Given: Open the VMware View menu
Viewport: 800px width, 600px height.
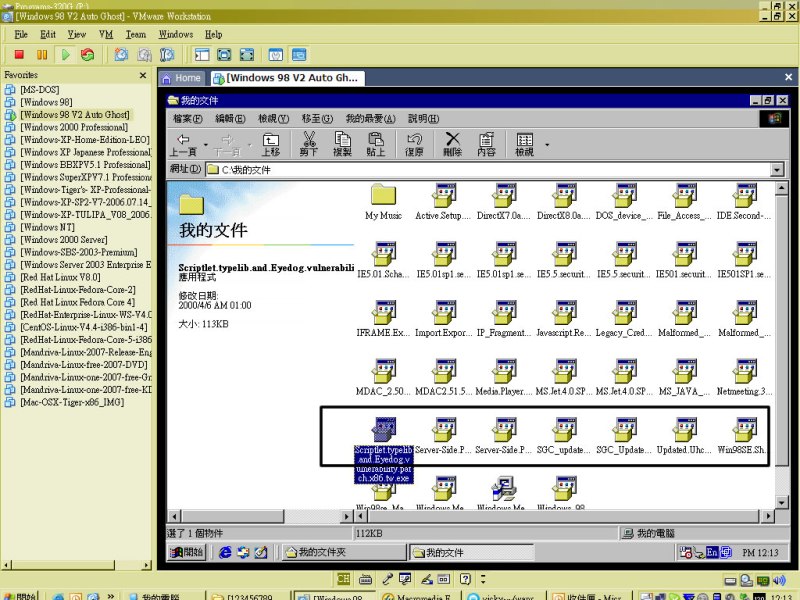Looking at the screenshot, I should click(x=77, y=35).
